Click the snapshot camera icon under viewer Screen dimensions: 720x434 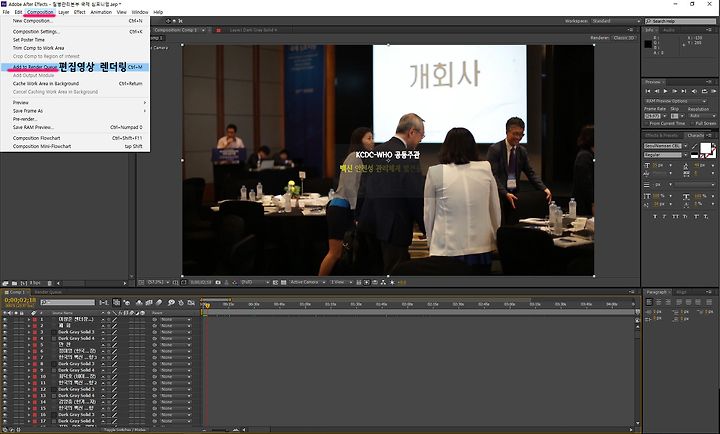[218, 282]
